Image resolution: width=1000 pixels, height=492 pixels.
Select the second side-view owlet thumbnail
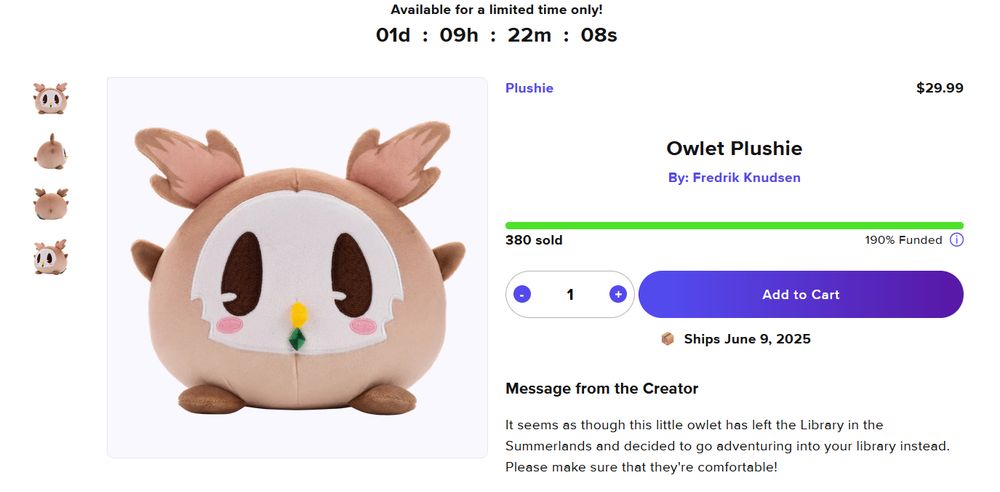pos(50,152)
